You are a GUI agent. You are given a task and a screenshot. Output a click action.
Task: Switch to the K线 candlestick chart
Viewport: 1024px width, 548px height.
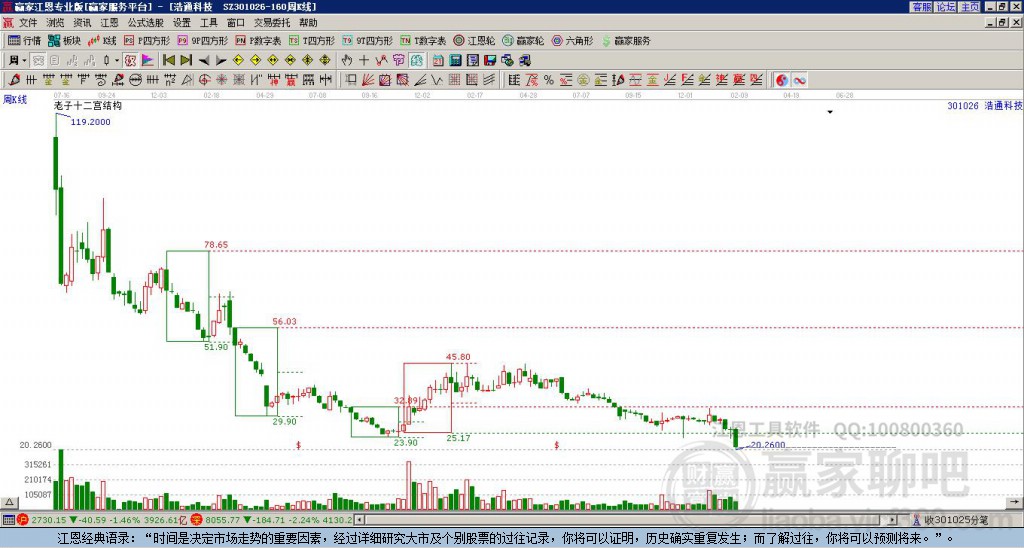pos(102,40)
